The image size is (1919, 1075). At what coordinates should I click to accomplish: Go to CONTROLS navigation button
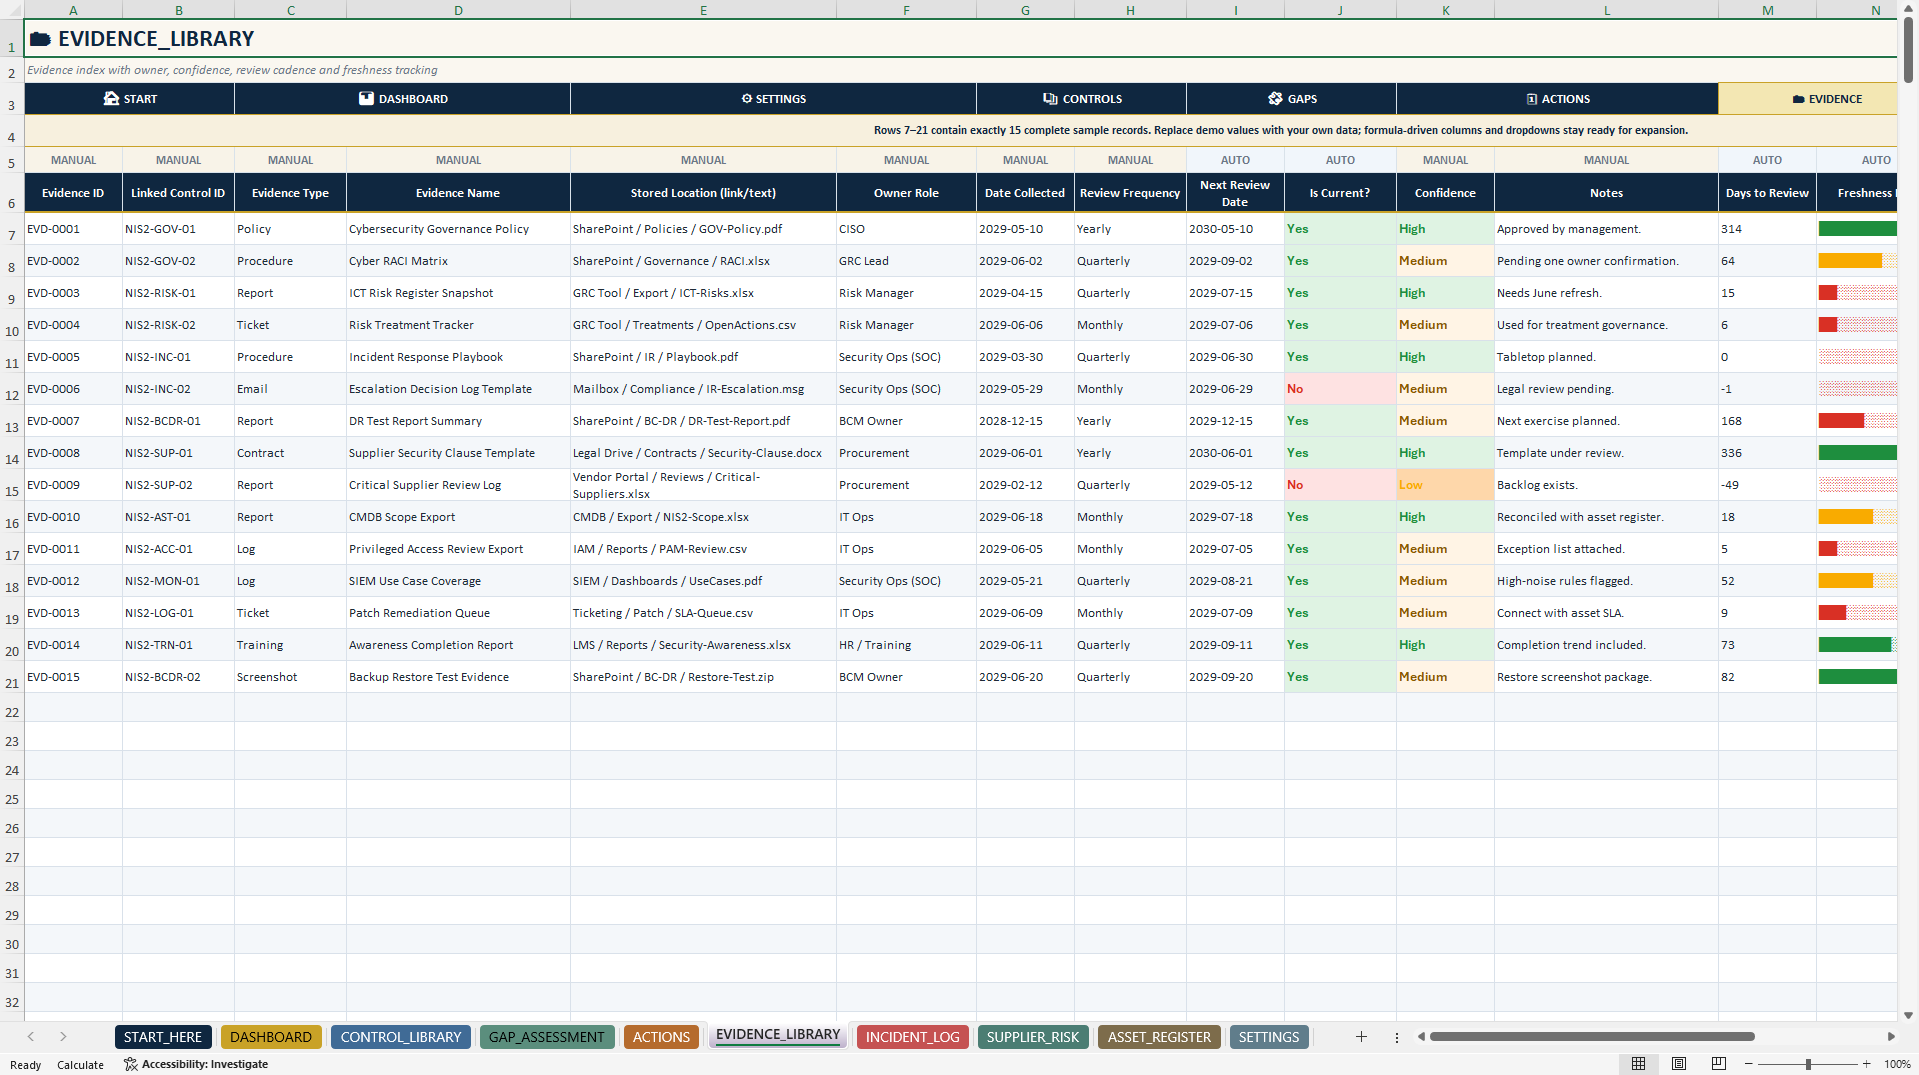click(x=1082, y=99)
